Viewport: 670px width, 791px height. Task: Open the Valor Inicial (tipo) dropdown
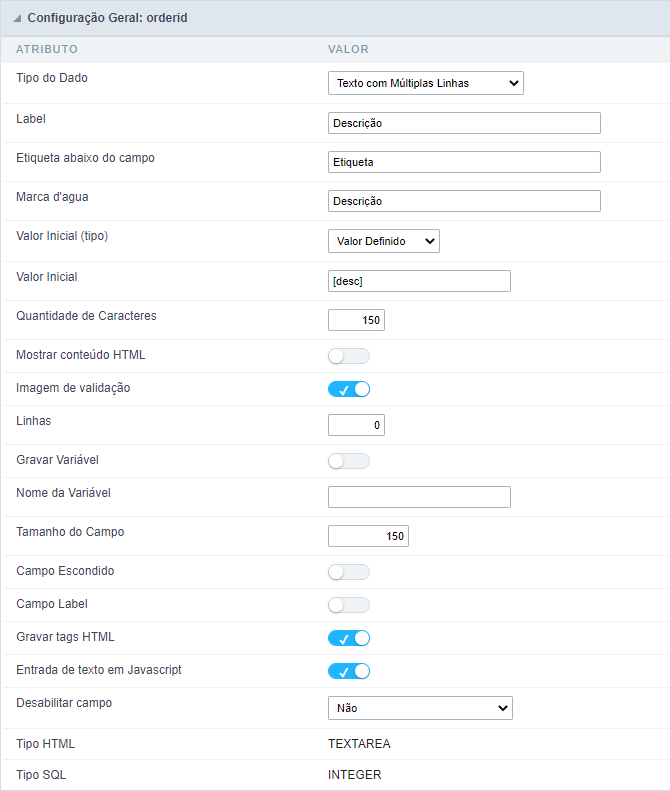[x=383, y=241]
